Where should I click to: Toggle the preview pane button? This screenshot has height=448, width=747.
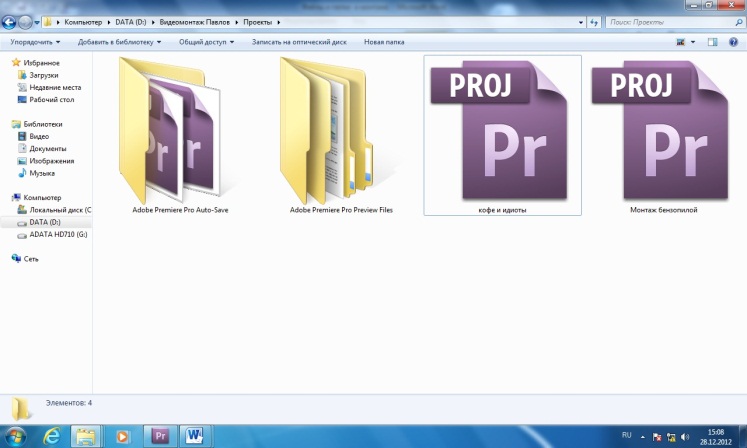pos(713,42)
